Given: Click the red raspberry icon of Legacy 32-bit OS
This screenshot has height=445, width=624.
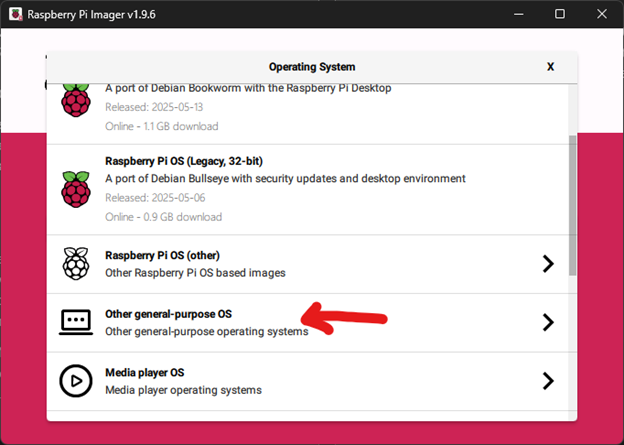Looking at the screenshot, I should pos(76,189).
